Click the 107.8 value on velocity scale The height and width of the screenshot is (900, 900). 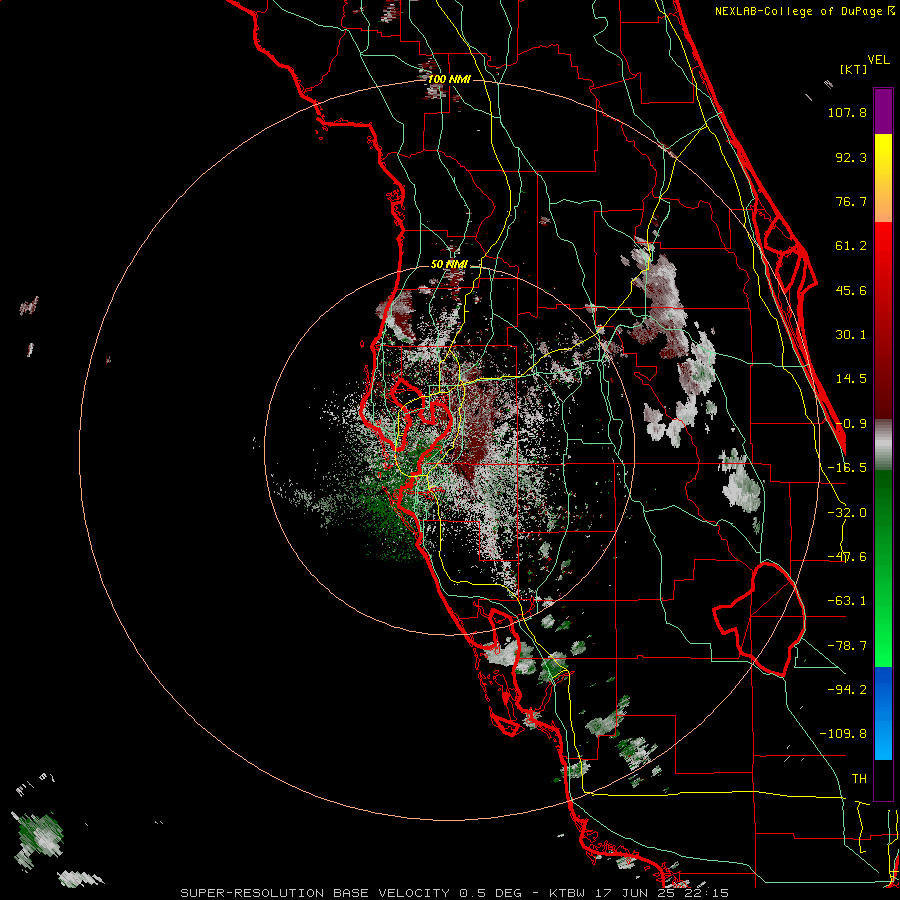pos(847,112)
